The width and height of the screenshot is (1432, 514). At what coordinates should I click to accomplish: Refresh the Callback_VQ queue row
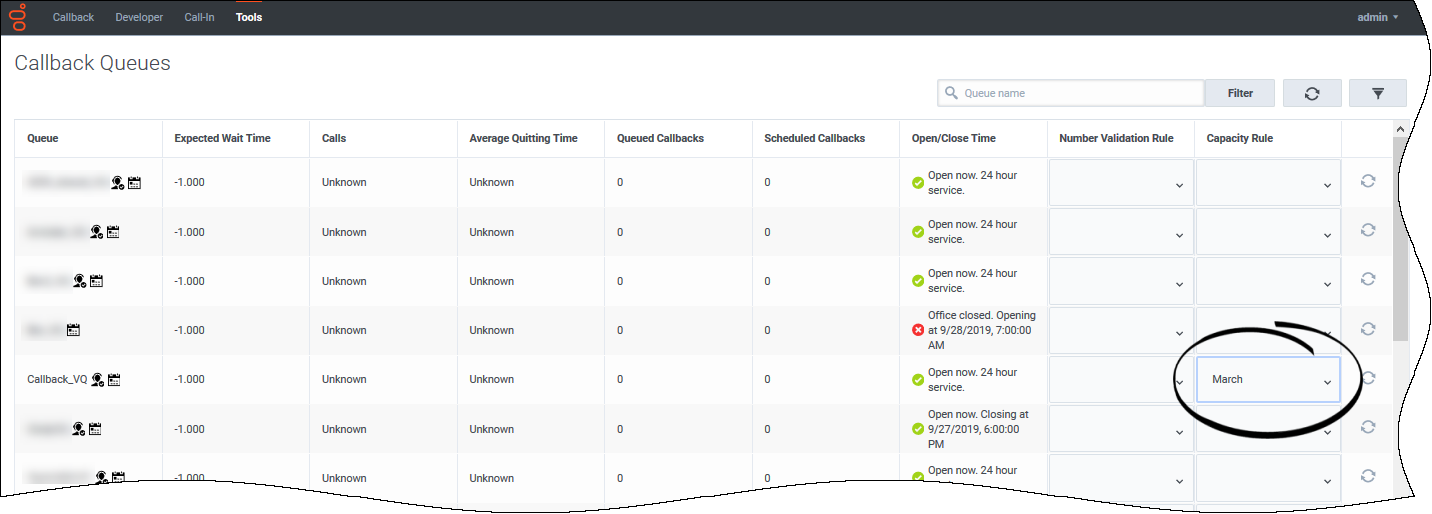click(x=1368, y=378)
